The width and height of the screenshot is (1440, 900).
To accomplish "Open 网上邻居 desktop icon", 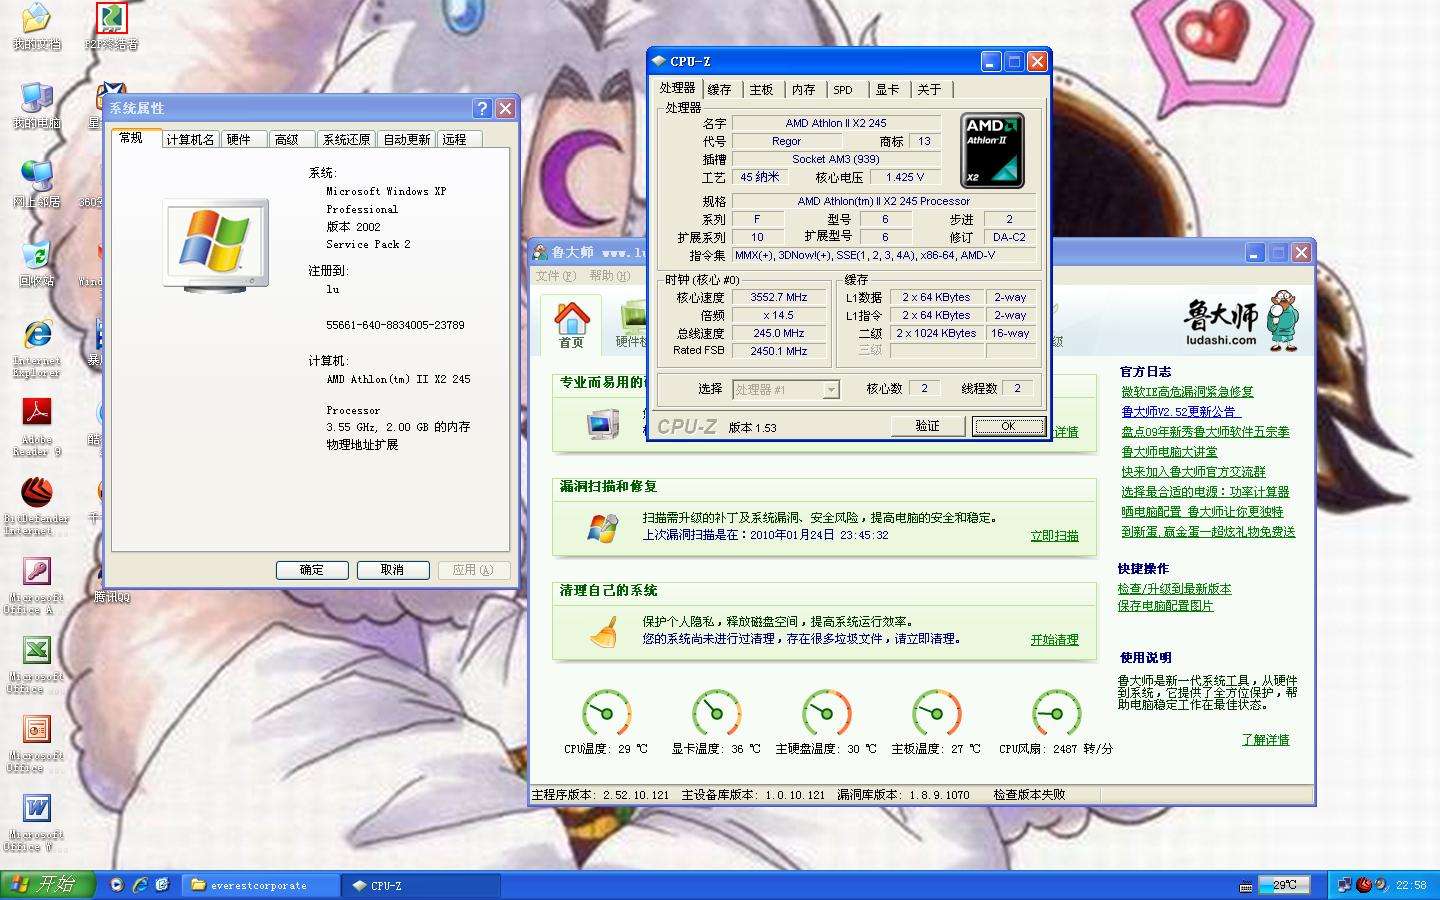I will click(x=36, y=184).
